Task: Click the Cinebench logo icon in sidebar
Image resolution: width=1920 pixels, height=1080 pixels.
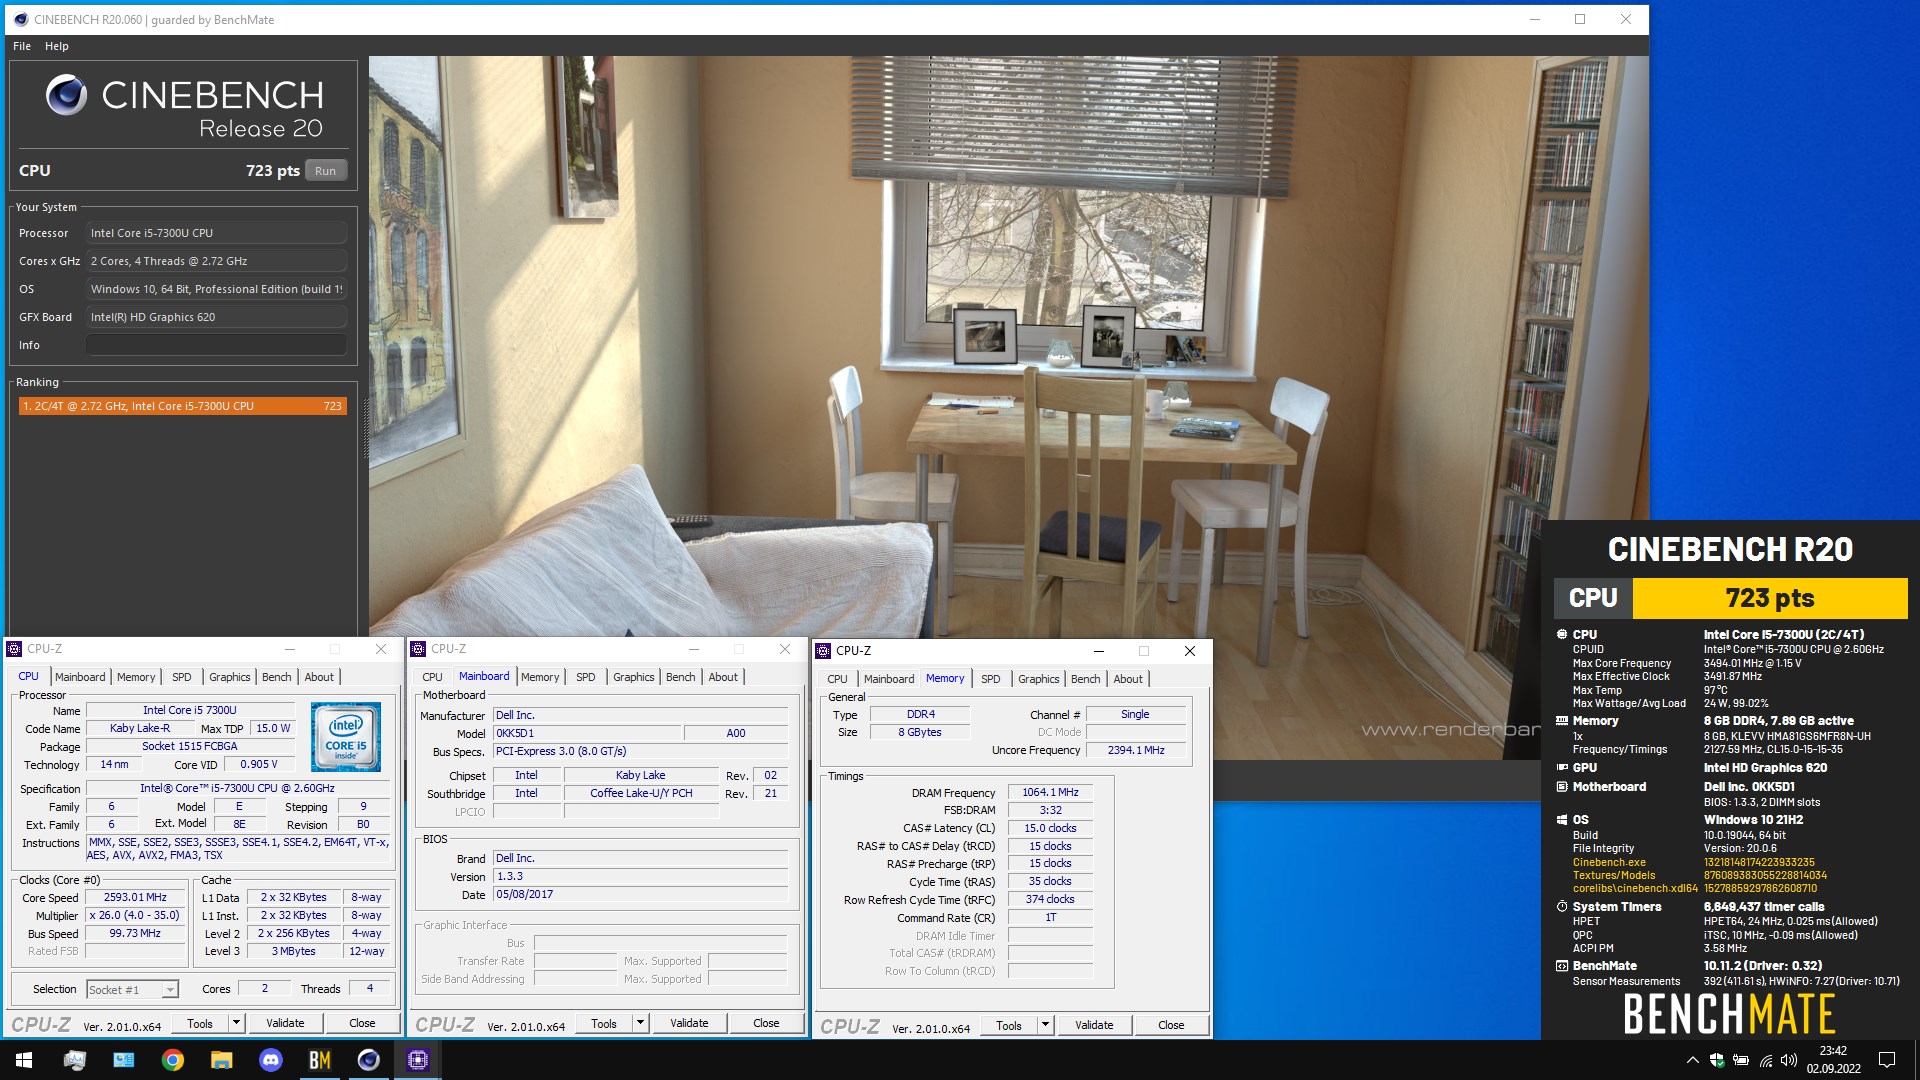Action: (x=66, y=95)
